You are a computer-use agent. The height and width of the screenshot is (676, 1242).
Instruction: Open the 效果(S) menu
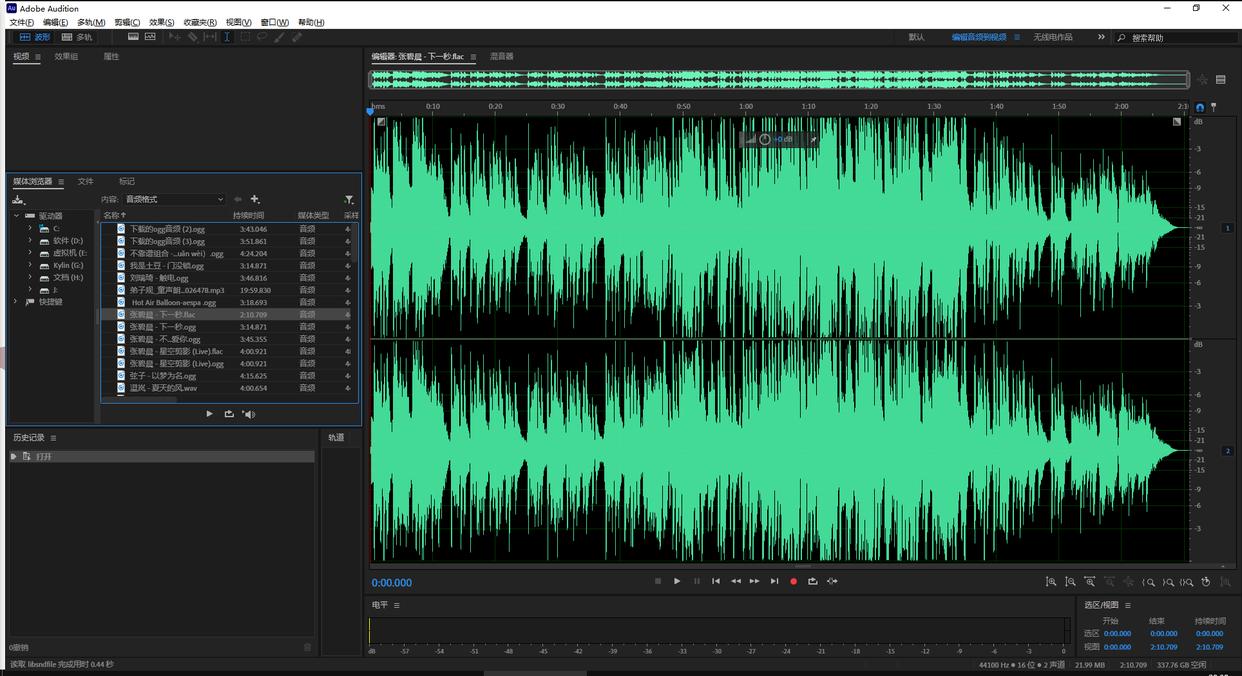click(161, 22)
